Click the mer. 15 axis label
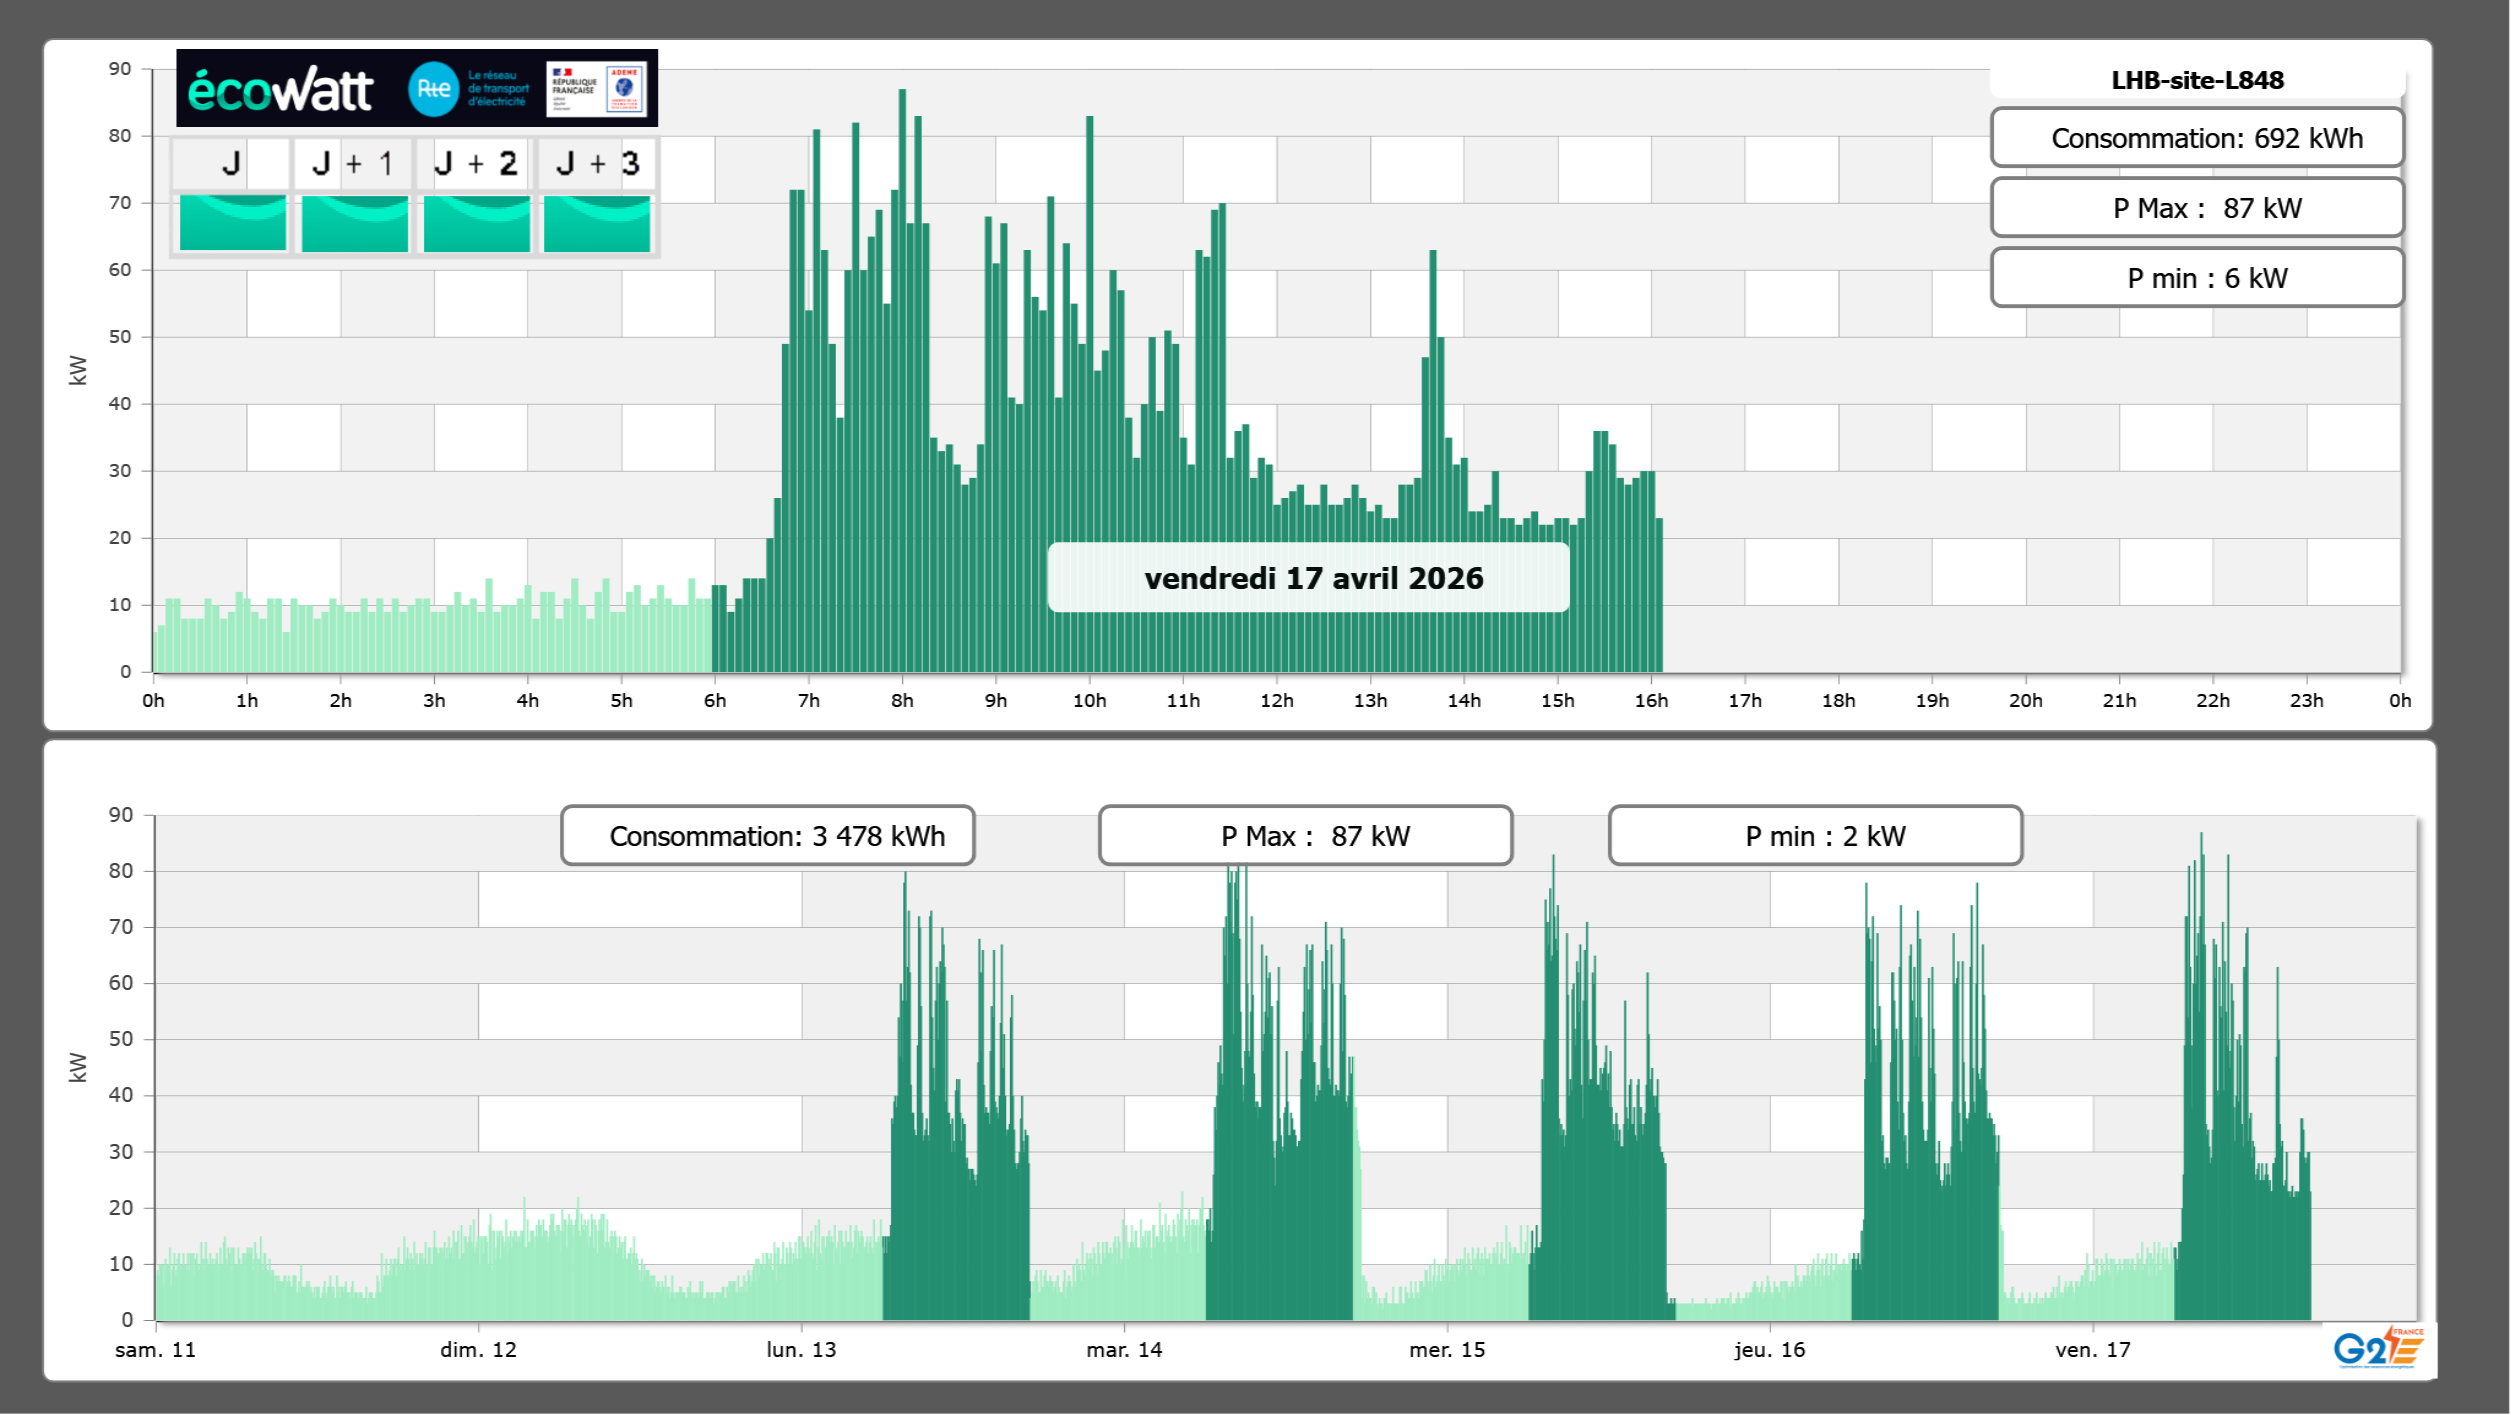This screenshot has width=2511, height=1415. 1447,1350
